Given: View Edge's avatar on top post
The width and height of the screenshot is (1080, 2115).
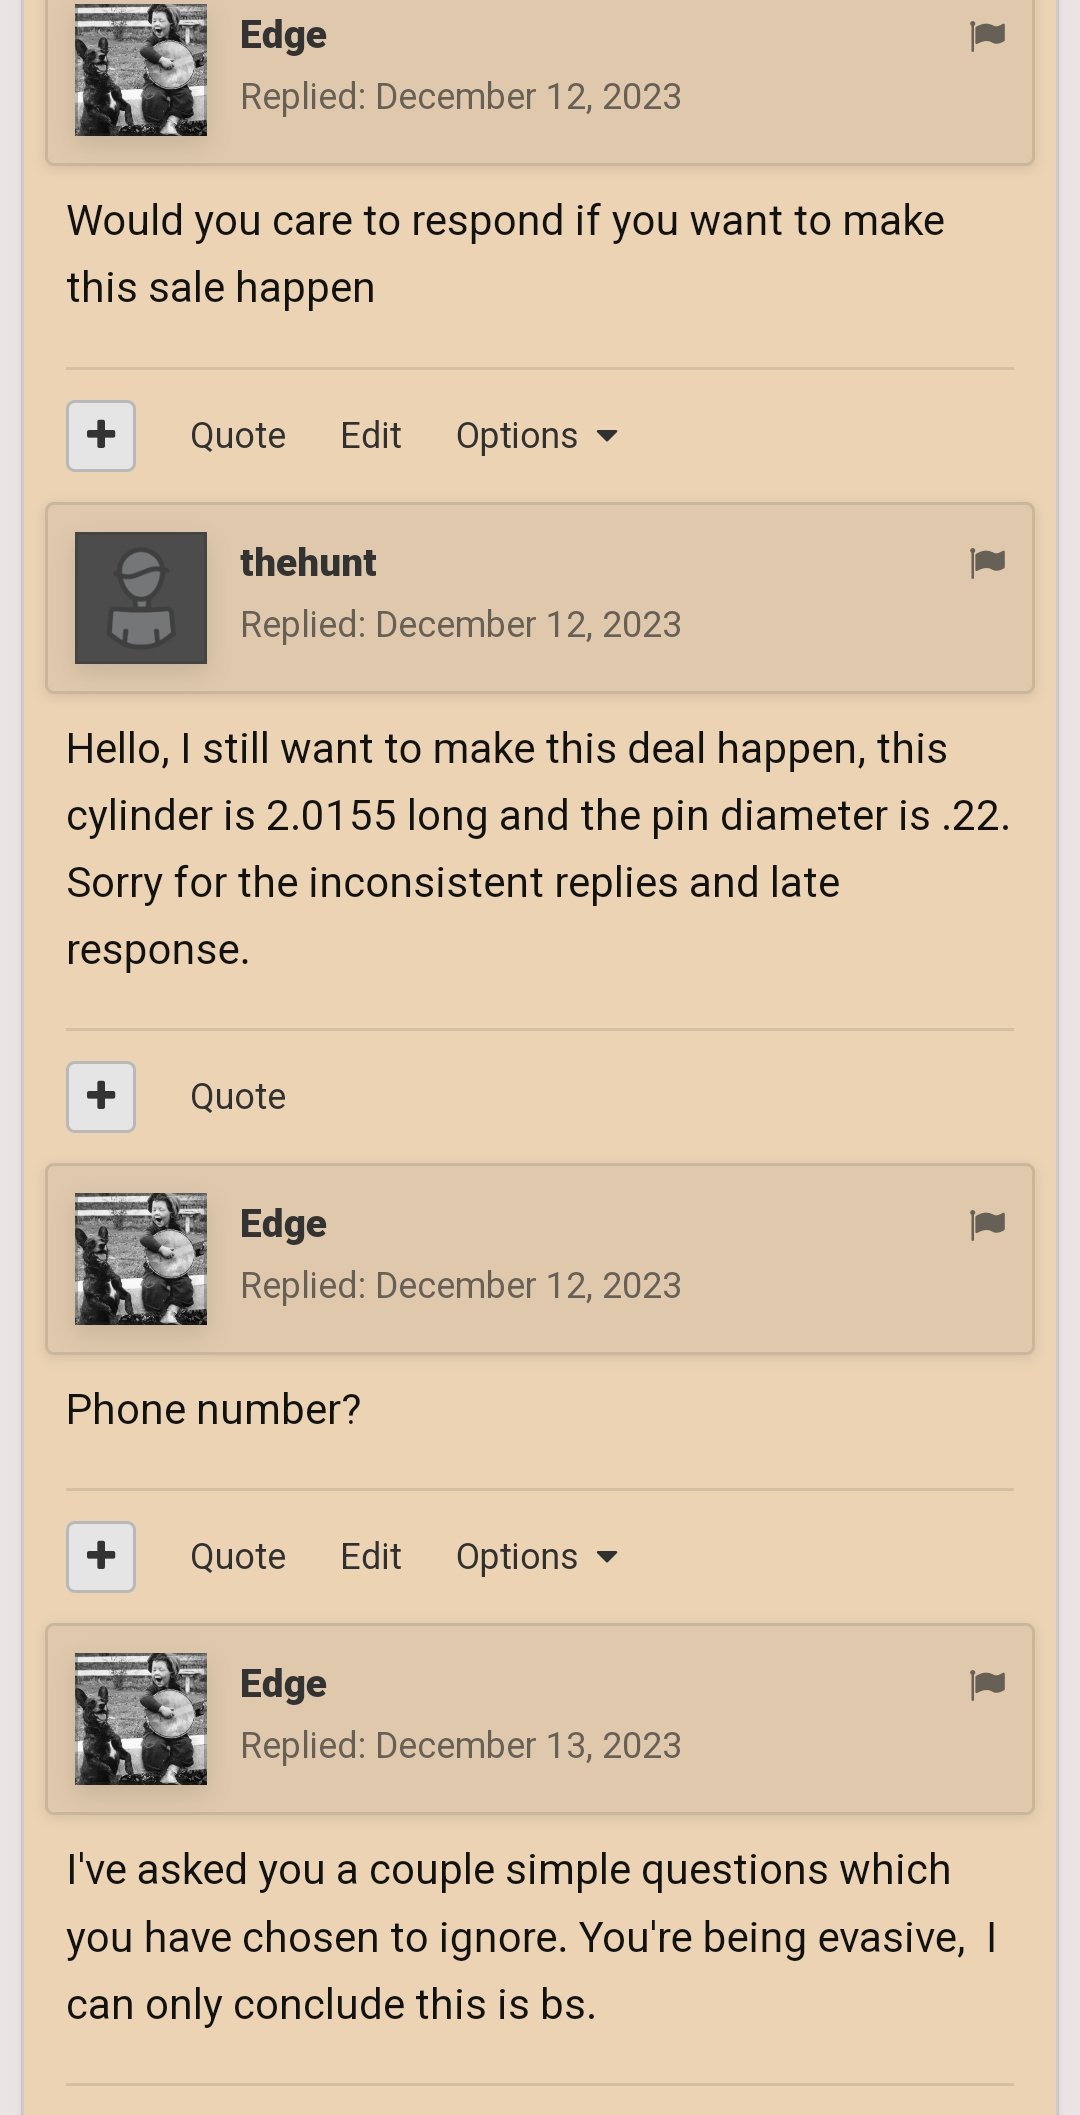Looking at the screenshot, I should 141,69.
